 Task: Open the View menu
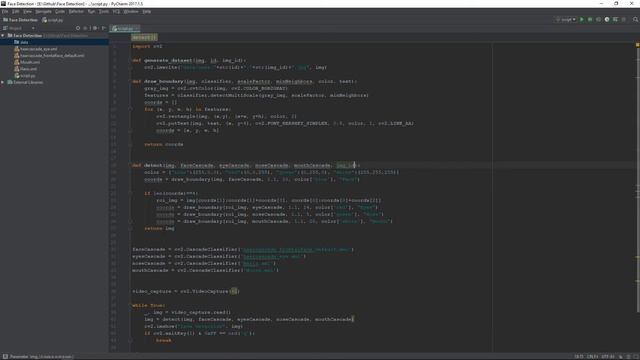27,11
